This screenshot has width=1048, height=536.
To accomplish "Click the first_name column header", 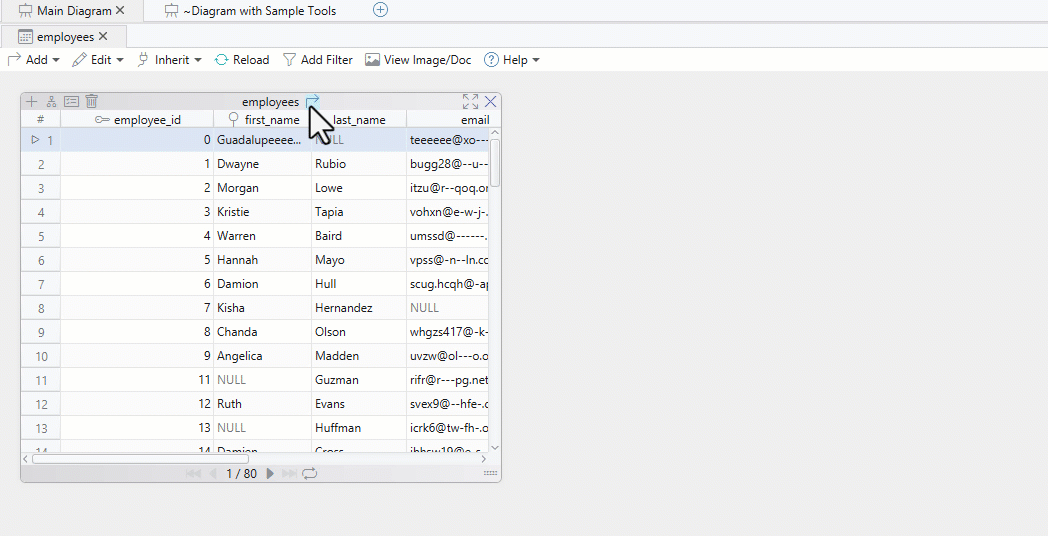I will pos(263,120).
